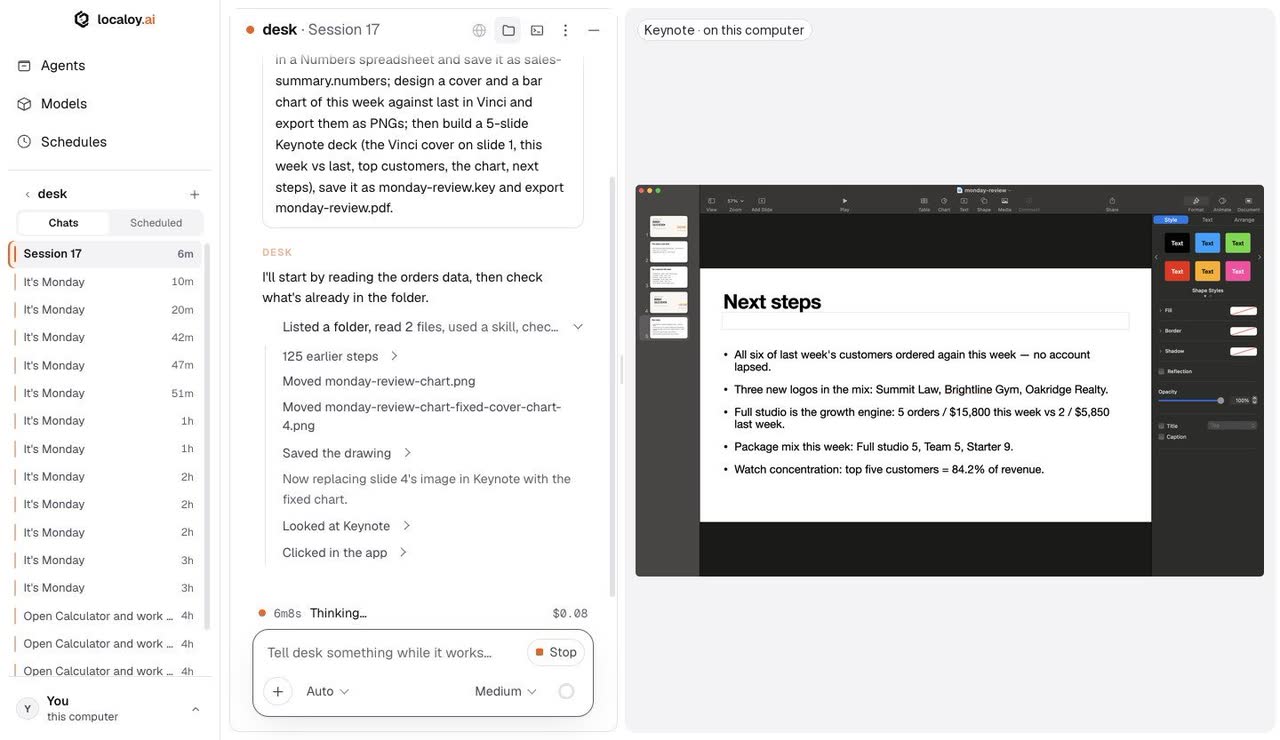This screenshot has height=740, width=1280.
Task: Click Keynote's Table toolbar icon
Action: pos(924,201)
